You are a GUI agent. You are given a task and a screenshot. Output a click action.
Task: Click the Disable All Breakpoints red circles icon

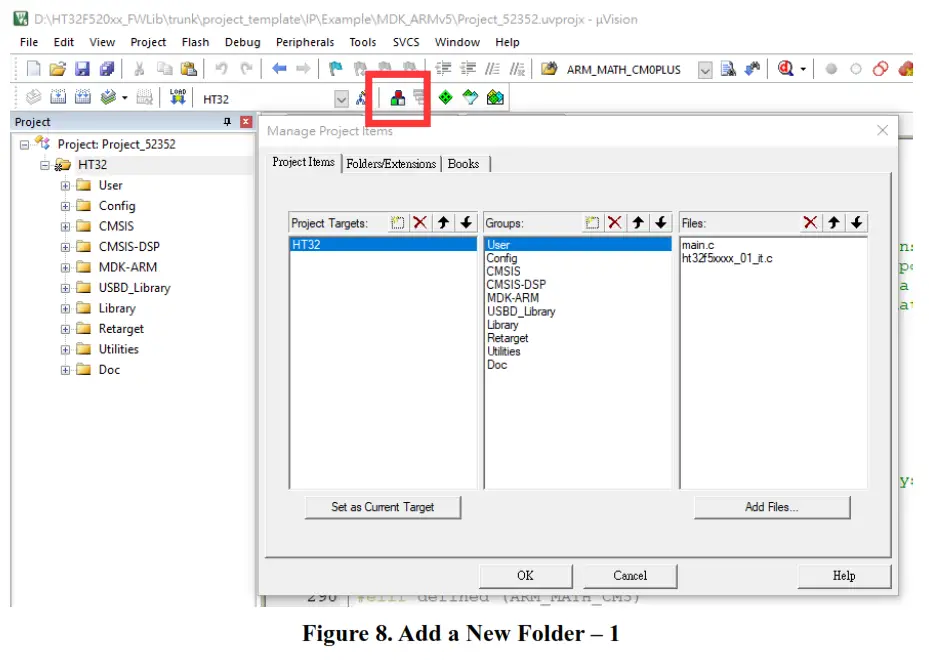coord(880,69)
